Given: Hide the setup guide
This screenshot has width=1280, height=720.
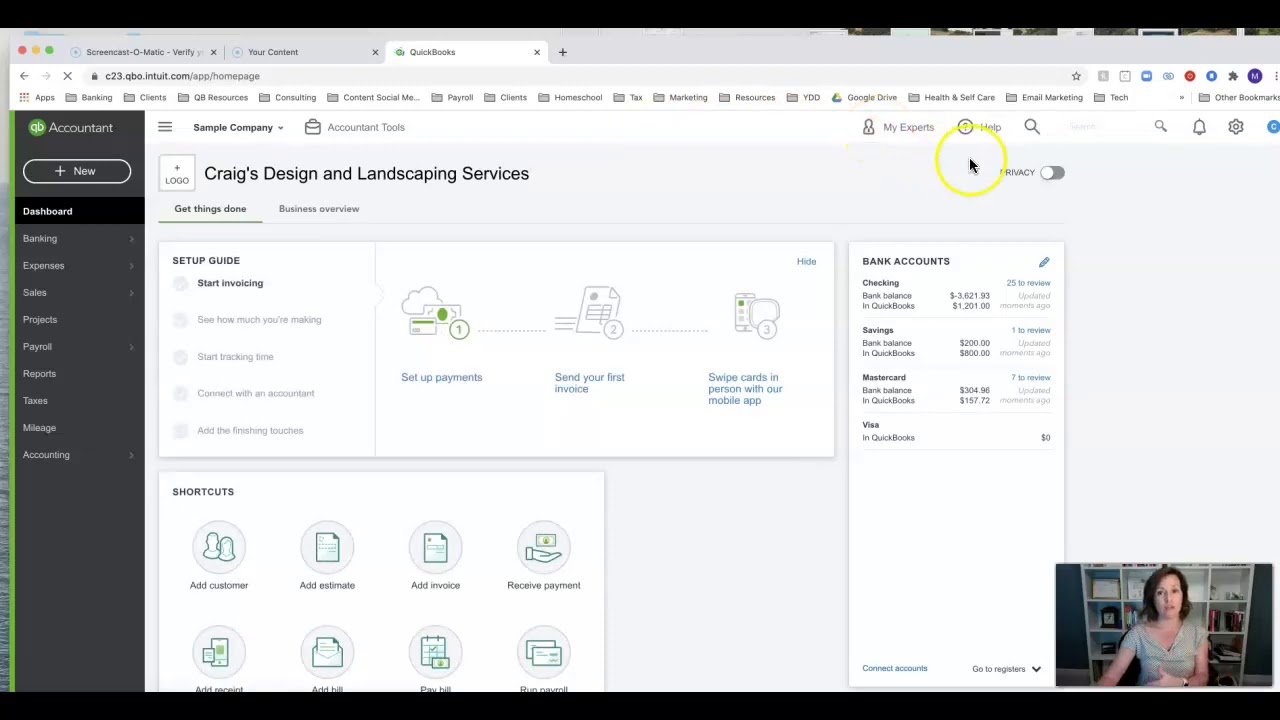Looking at the screenshot, I should 806,261.
